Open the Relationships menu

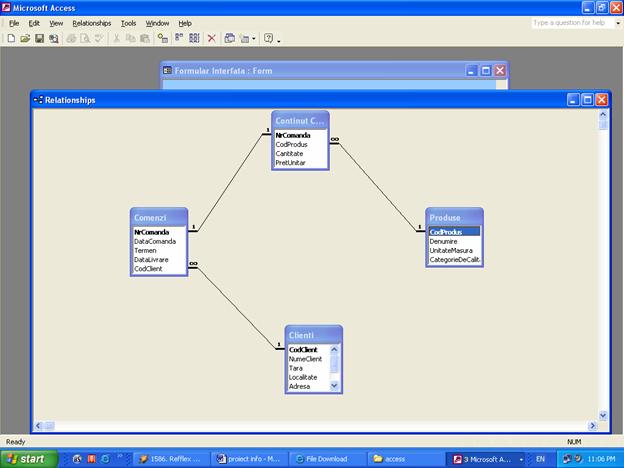pos(91,22)
